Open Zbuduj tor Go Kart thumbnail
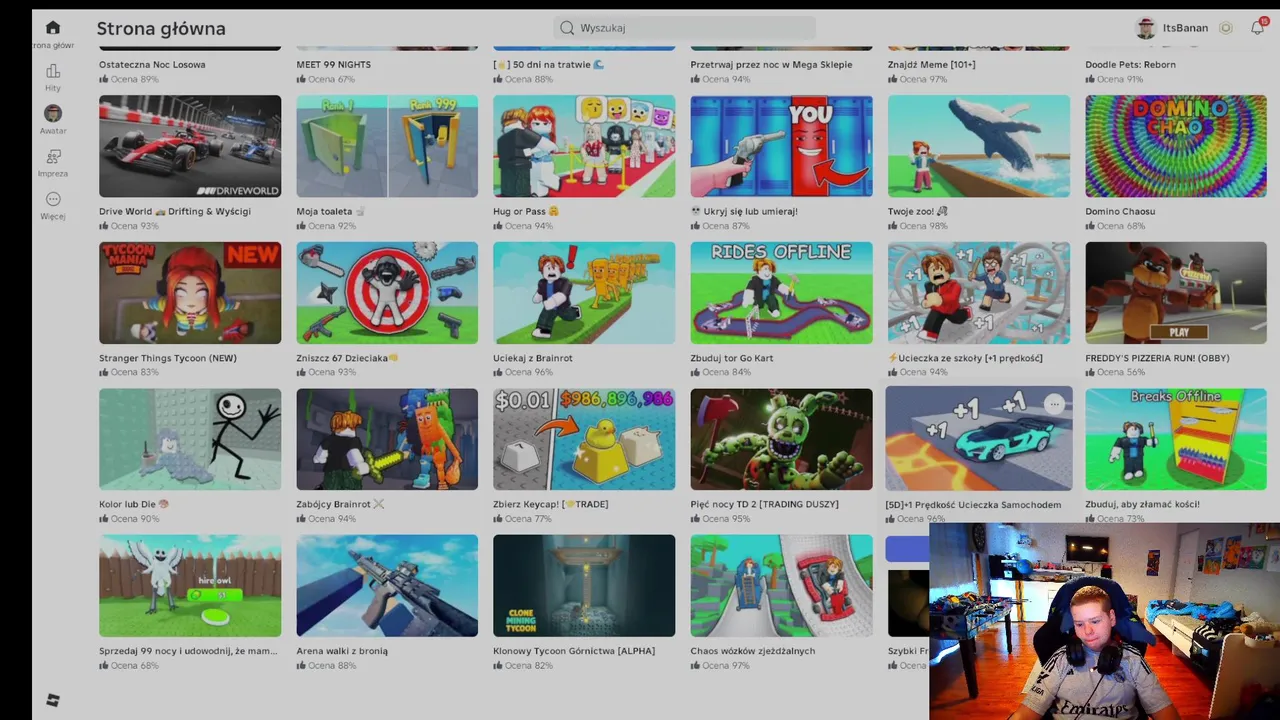1280x720 pixels. 781,293
